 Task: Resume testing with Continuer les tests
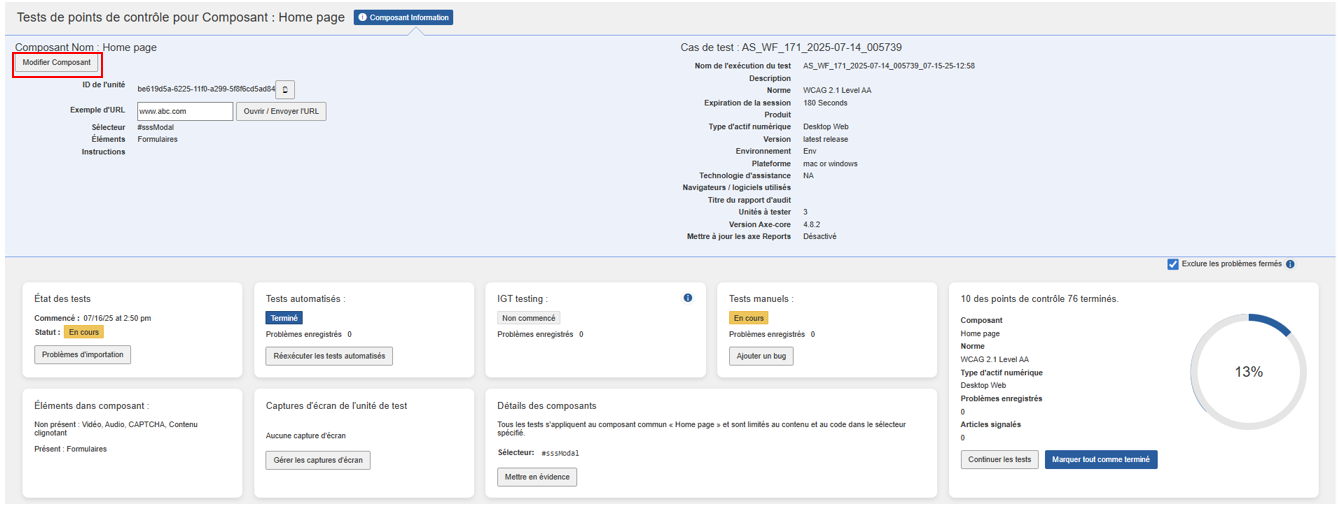pyautogui.click(x=999, y=460)
